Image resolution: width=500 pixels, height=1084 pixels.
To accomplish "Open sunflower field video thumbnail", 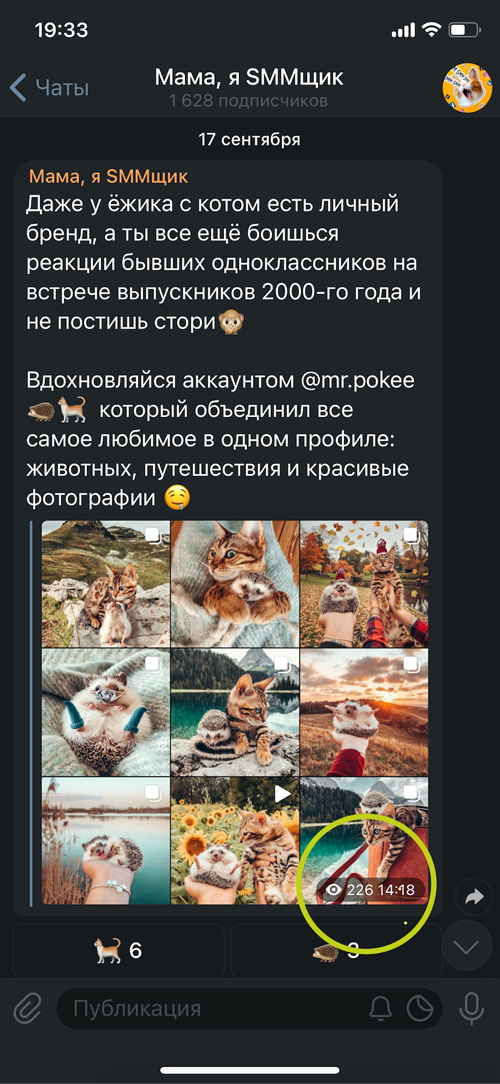I will [x=235, y=841].
